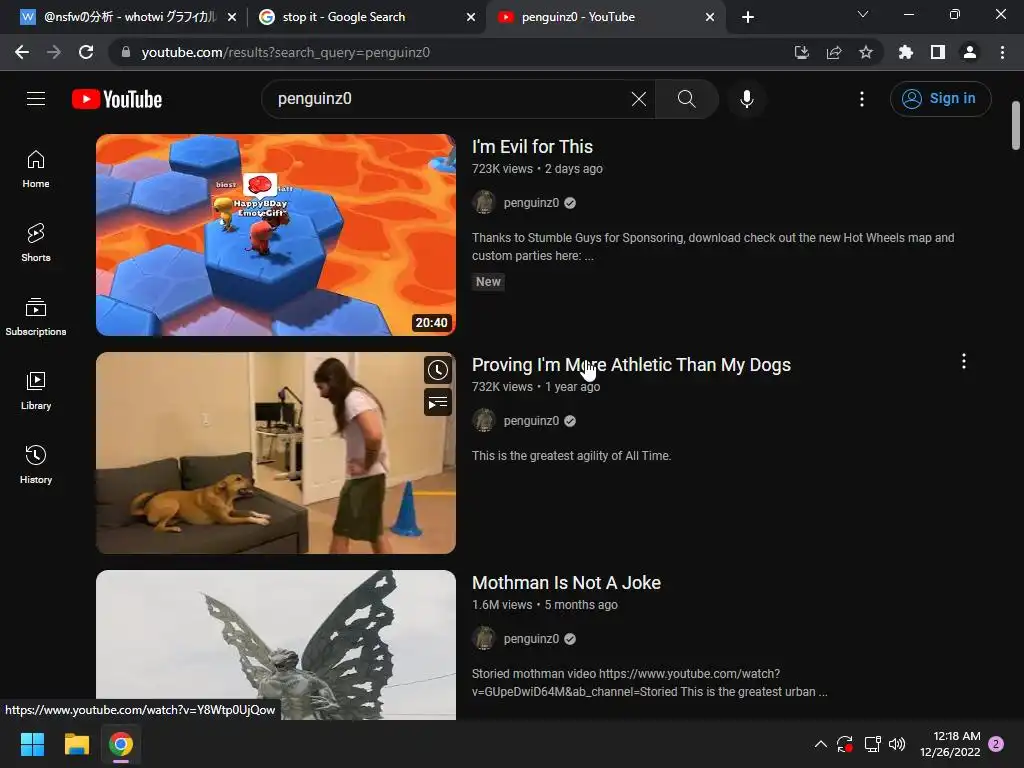
Task: Open Subscriptions in sidebar
Action: (36, 317)
